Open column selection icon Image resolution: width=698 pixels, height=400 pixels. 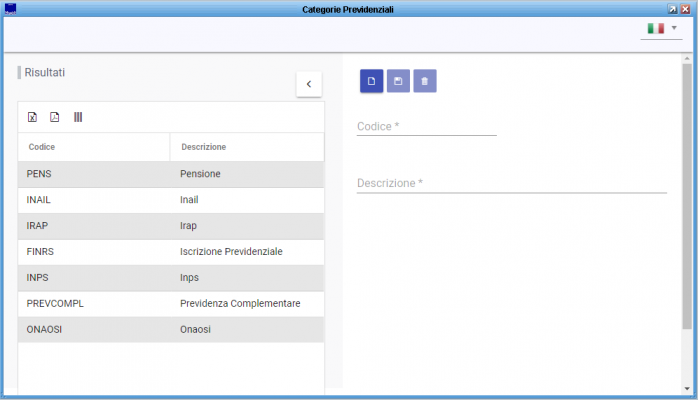78,117
